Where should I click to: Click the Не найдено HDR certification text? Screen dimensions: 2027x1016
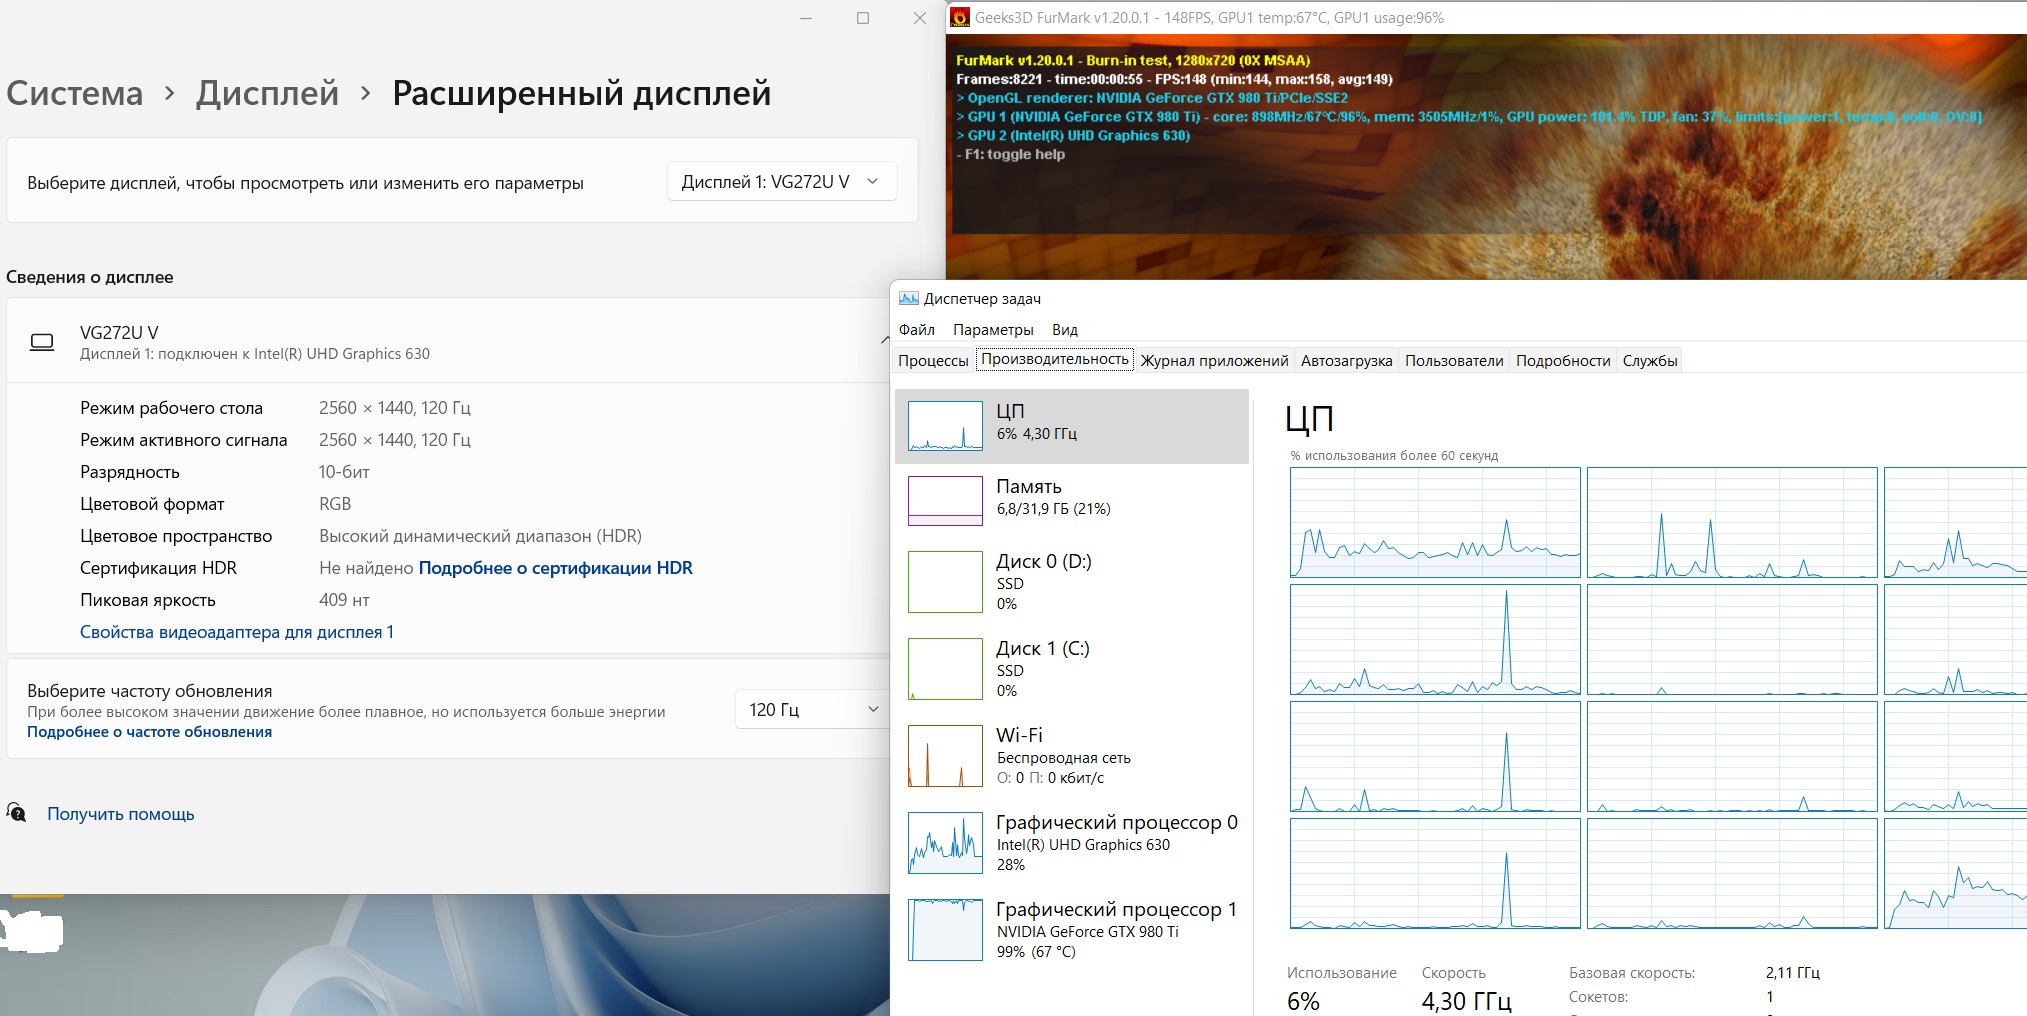point(366,568)
